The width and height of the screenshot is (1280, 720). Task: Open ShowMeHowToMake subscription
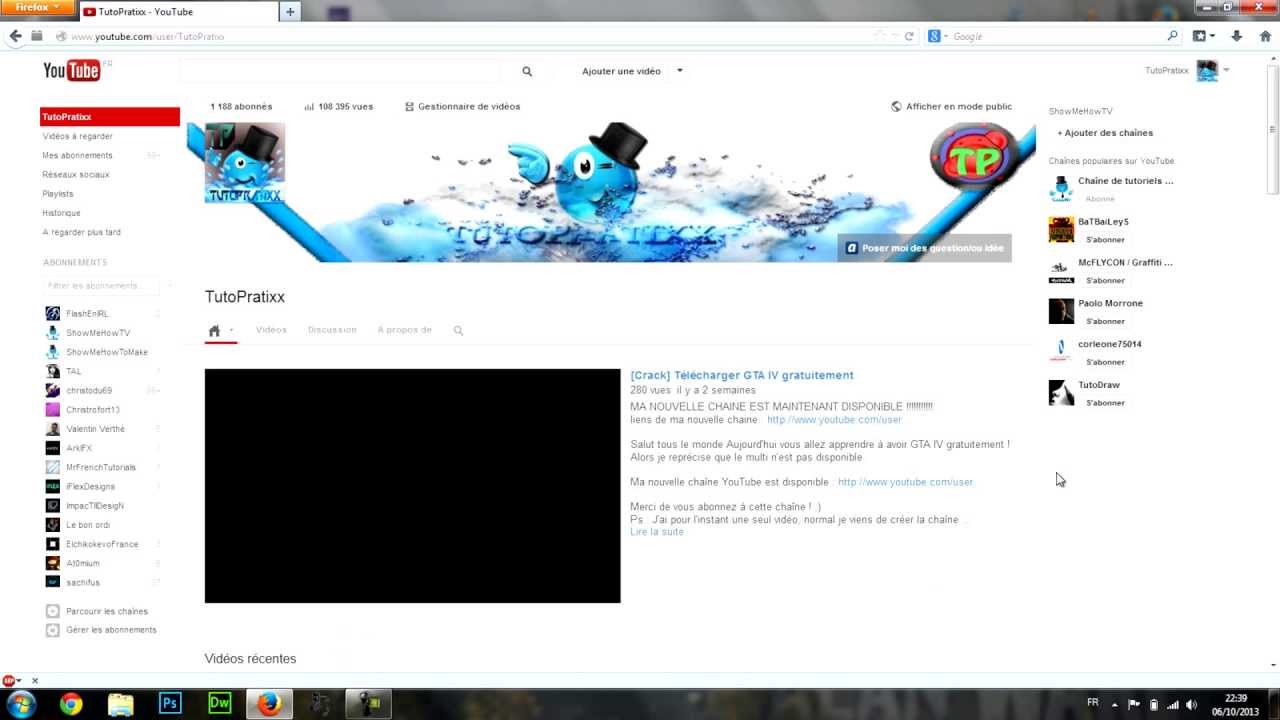[x=106, y=352]
